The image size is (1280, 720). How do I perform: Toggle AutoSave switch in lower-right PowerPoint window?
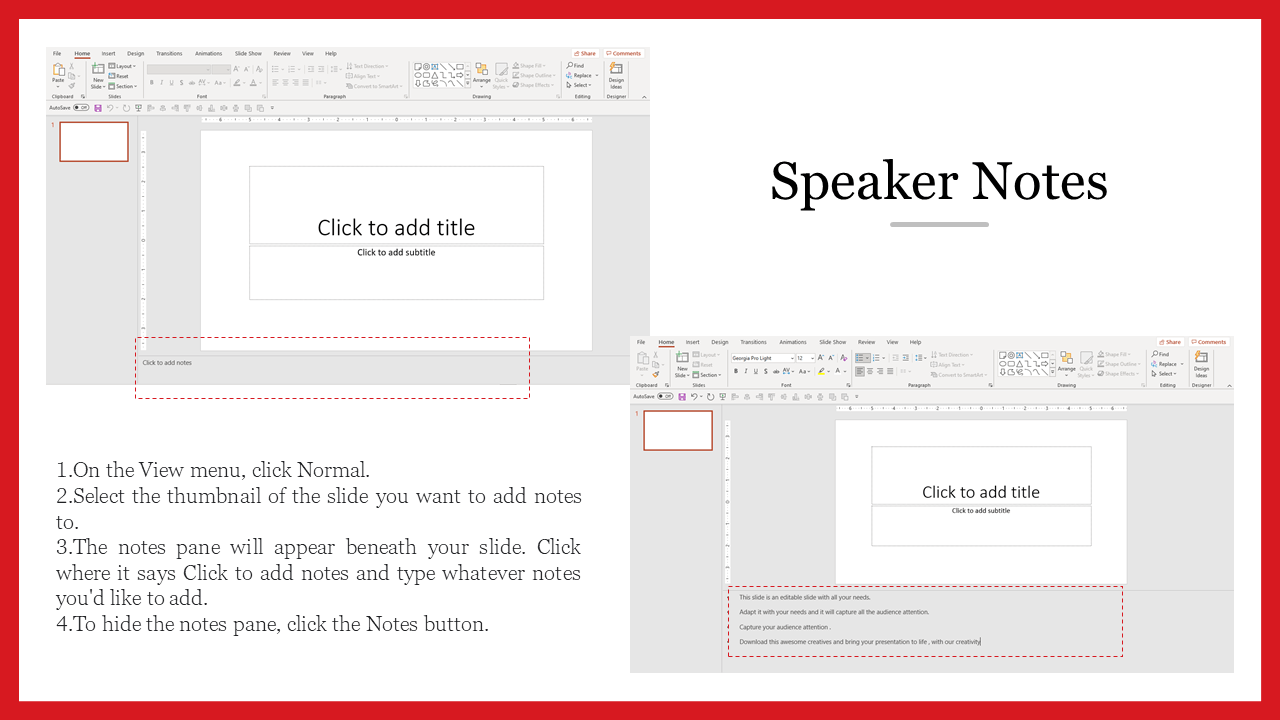(665, 397)
